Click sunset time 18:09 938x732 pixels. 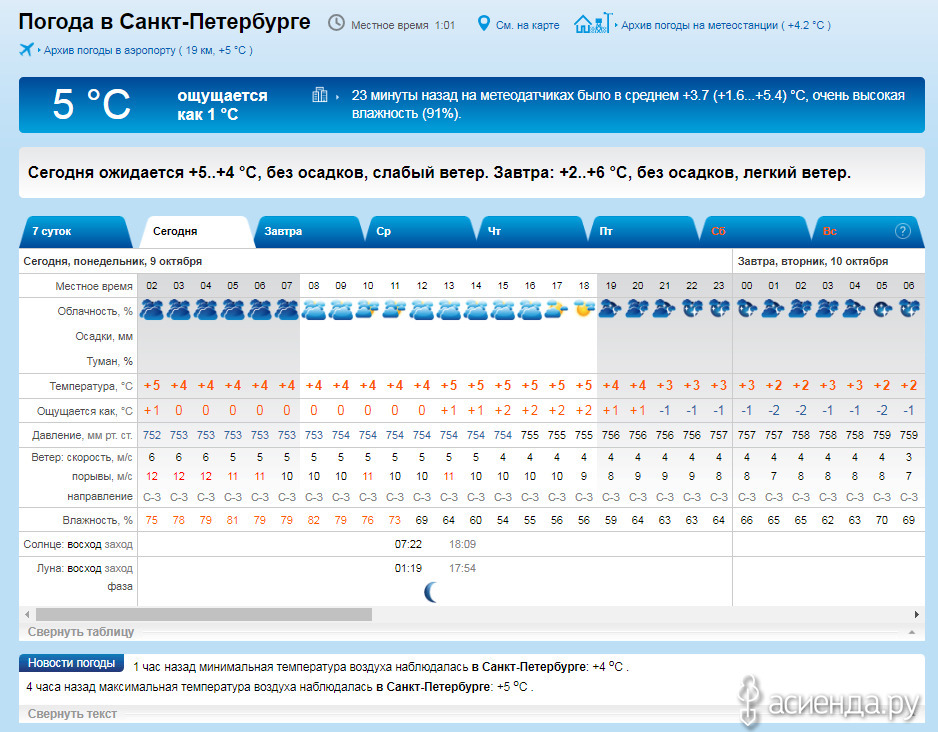pos(462,544)
